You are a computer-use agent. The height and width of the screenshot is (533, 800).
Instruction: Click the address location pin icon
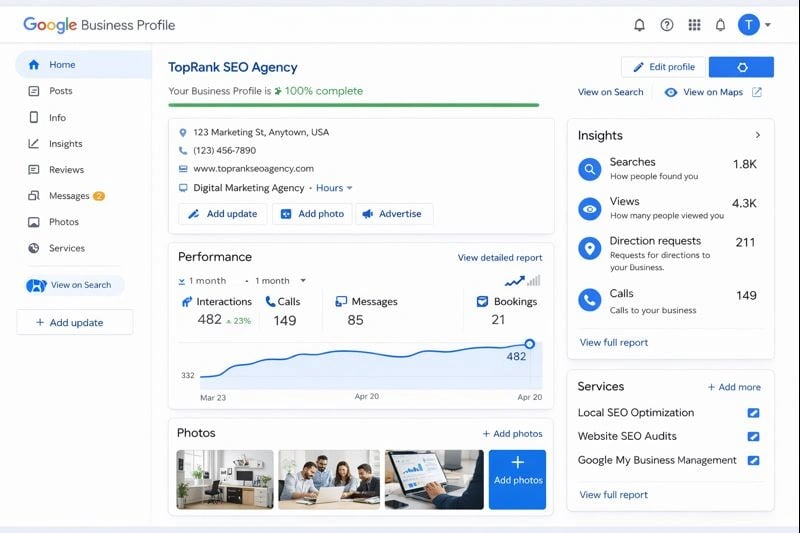tap(183, 133)
